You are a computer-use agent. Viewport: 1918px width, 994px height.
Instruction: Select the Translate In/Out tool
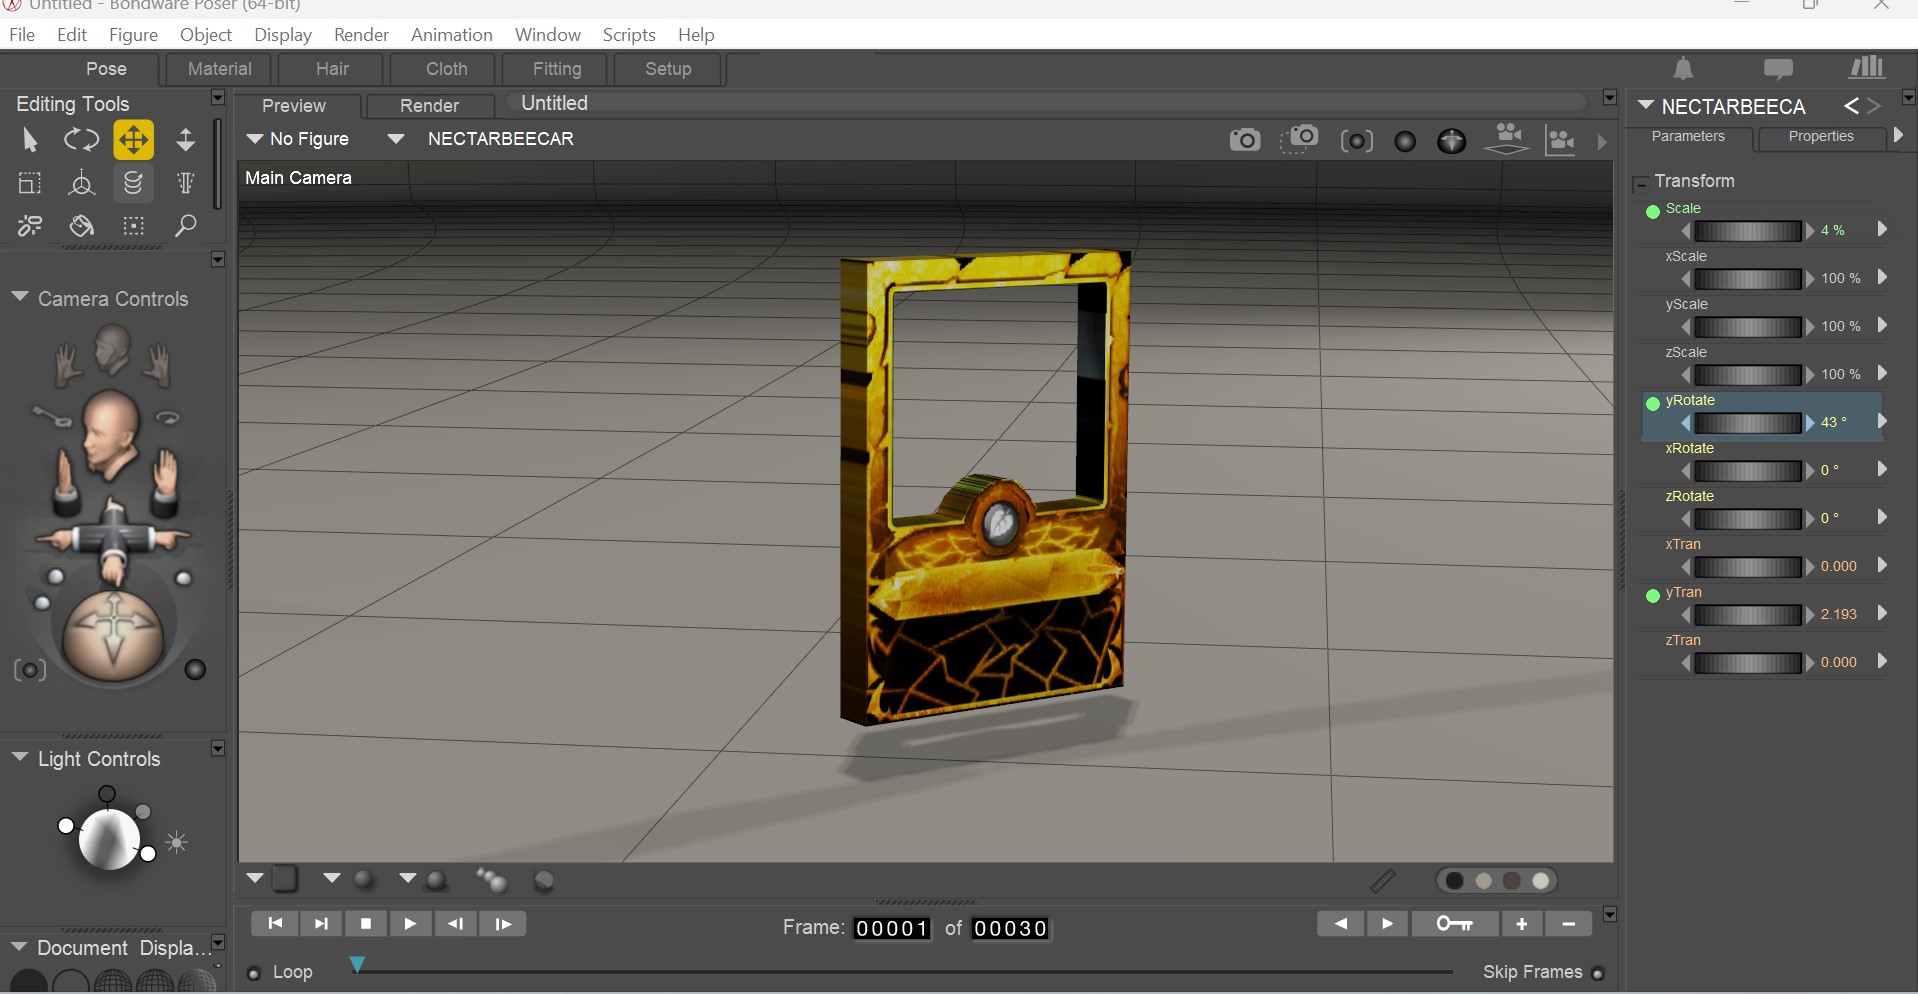pyautogui.click(x=186, y=140)
